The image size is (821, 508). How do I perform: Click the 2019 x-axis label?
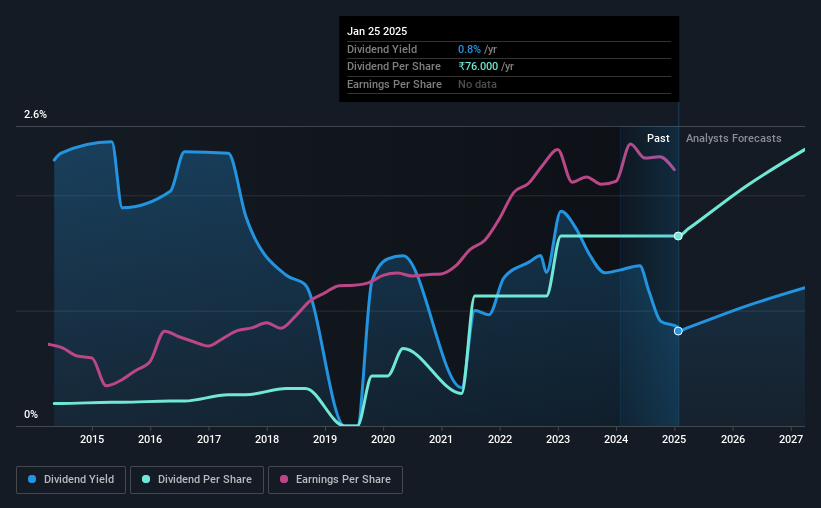[325, 439]
